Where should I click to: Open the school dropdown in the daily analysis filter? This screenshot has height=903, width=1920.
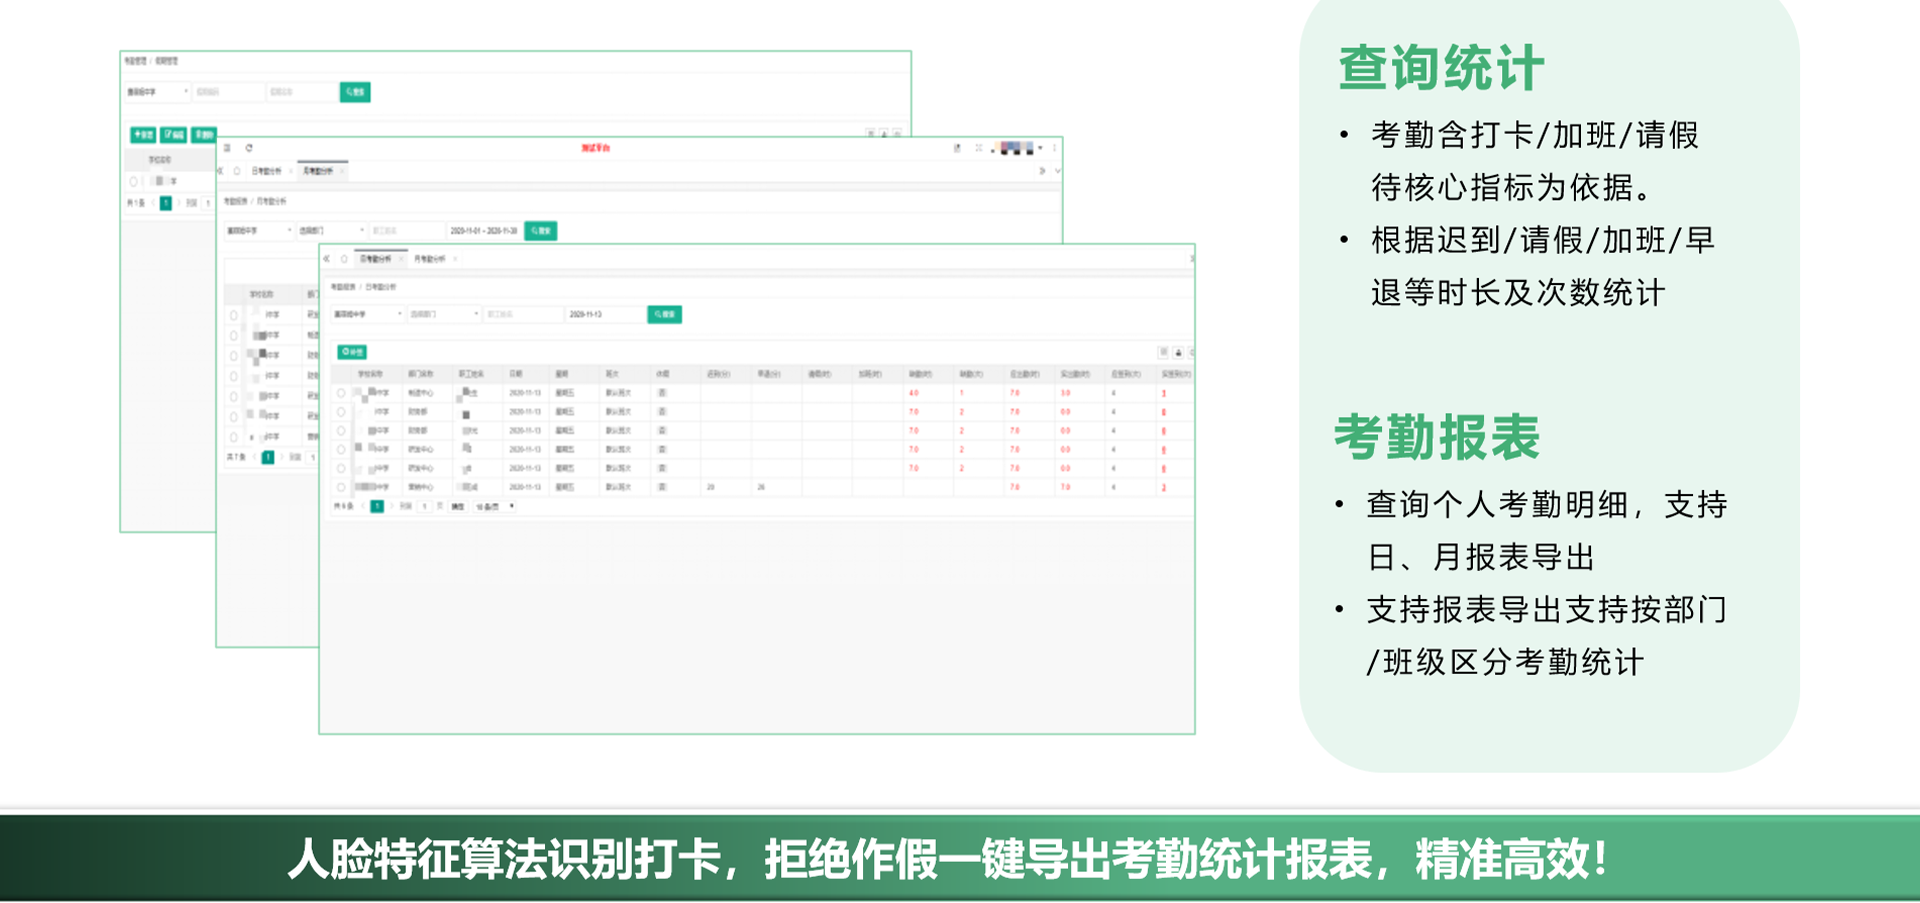(367, 314)
